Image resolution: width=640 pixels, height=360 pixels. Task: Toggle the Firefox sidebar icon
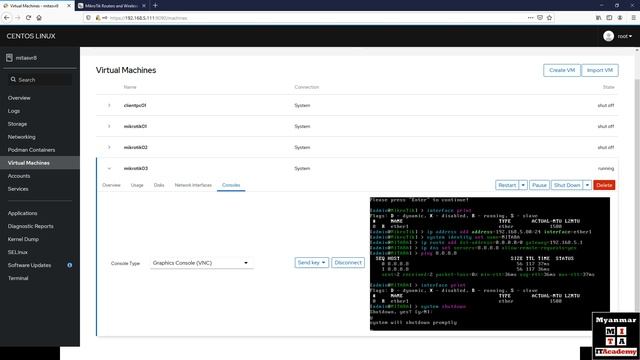[609, 18]
